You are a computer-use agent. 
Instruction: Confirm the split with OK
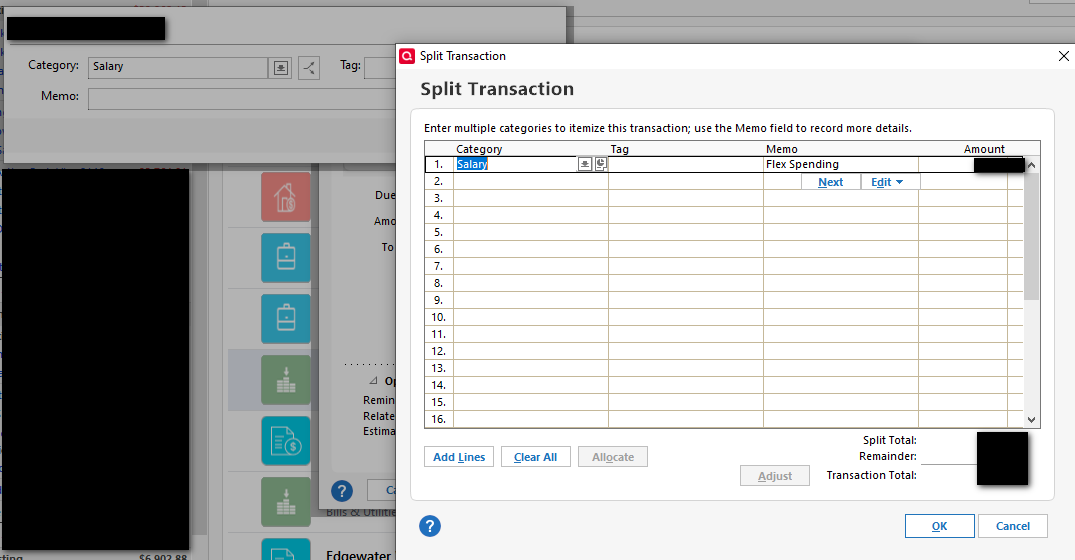tap(939, 526)
